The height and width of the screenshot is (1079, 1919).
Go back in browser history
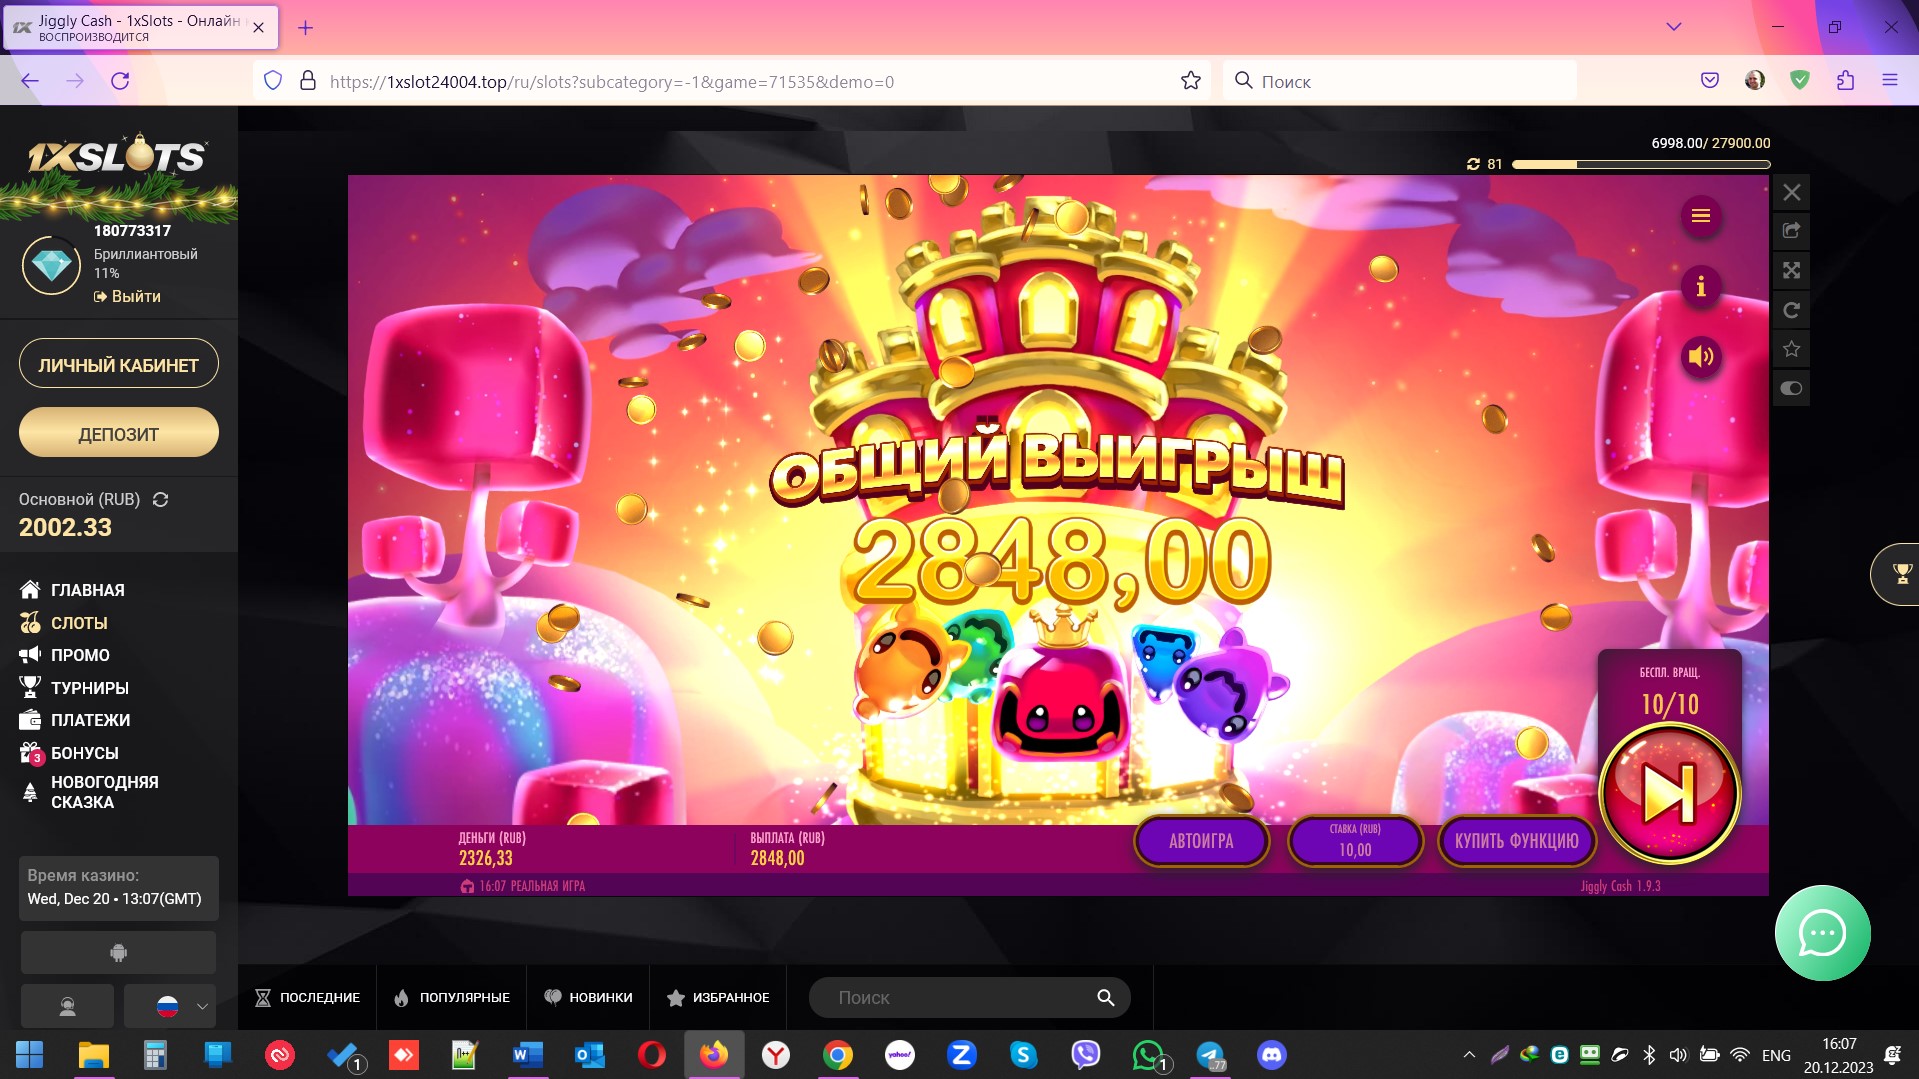click(x=30, y=81)
